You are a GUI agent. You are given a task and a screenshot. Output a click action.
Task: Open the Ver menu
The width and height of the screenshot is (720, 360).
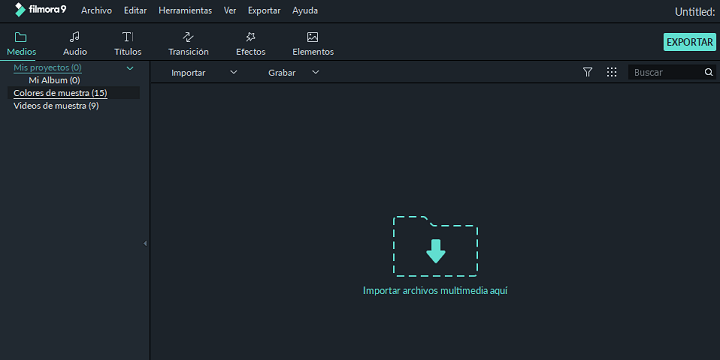coord(230,11)
